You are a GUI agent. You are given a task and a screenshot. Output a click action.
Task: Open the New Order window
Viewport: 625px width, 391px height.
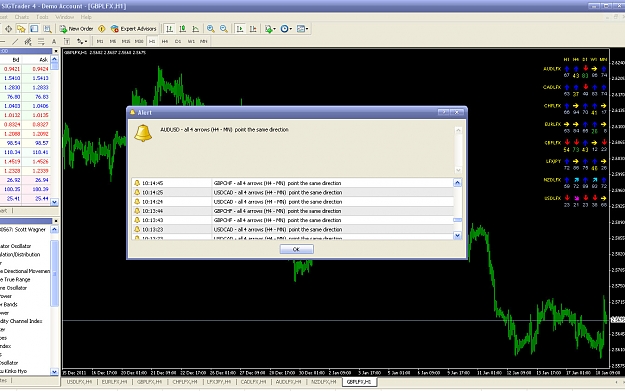[76, 29]
